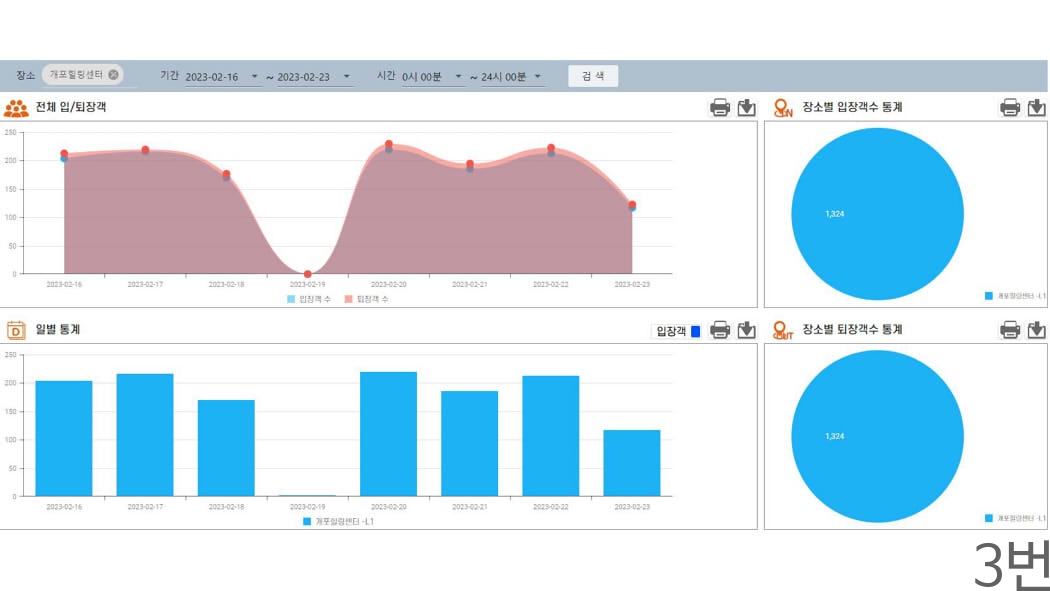Print the 전체 입/퇴장객 area chart

[x=719, y=108]
